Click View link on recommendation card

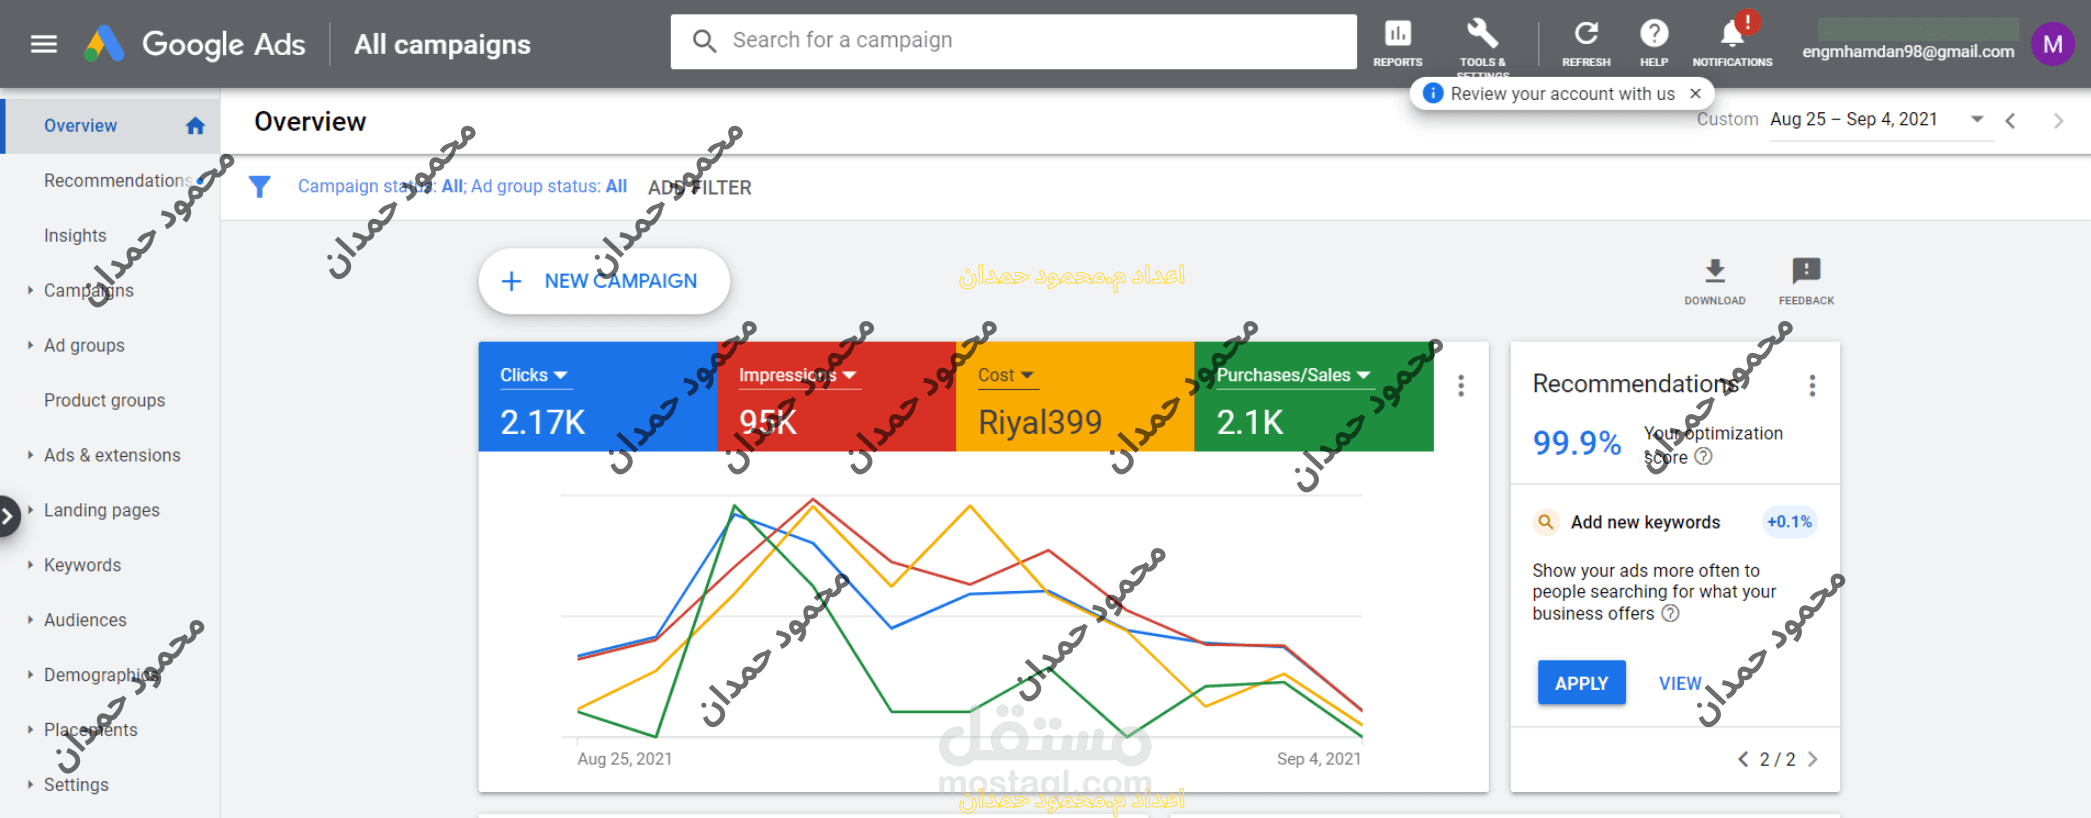[x=1680, y=683]
